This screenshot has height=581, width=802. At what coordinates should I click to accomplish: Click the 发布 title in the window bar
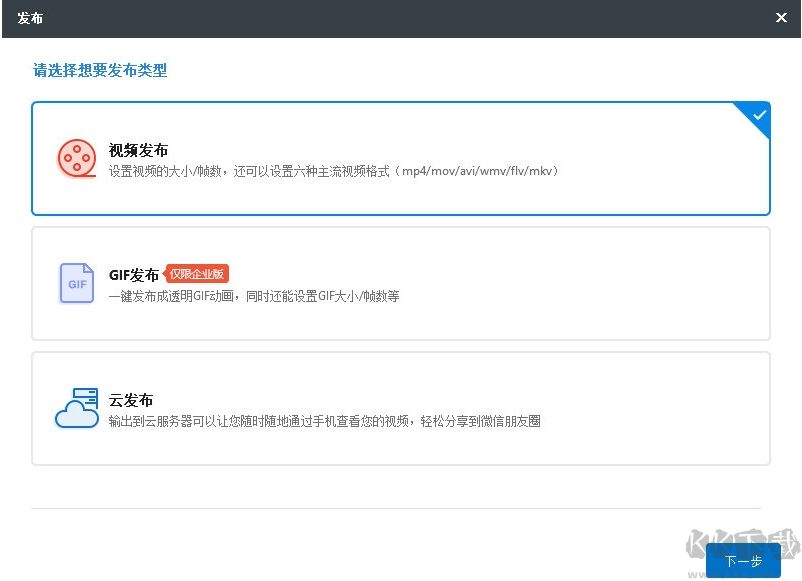tap(30, 18)
